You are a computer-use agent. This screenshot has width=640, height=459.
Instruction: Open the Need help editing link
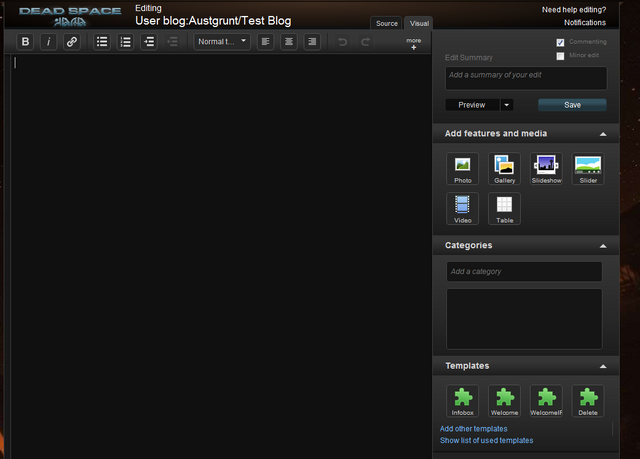click(x=574, y=10)
